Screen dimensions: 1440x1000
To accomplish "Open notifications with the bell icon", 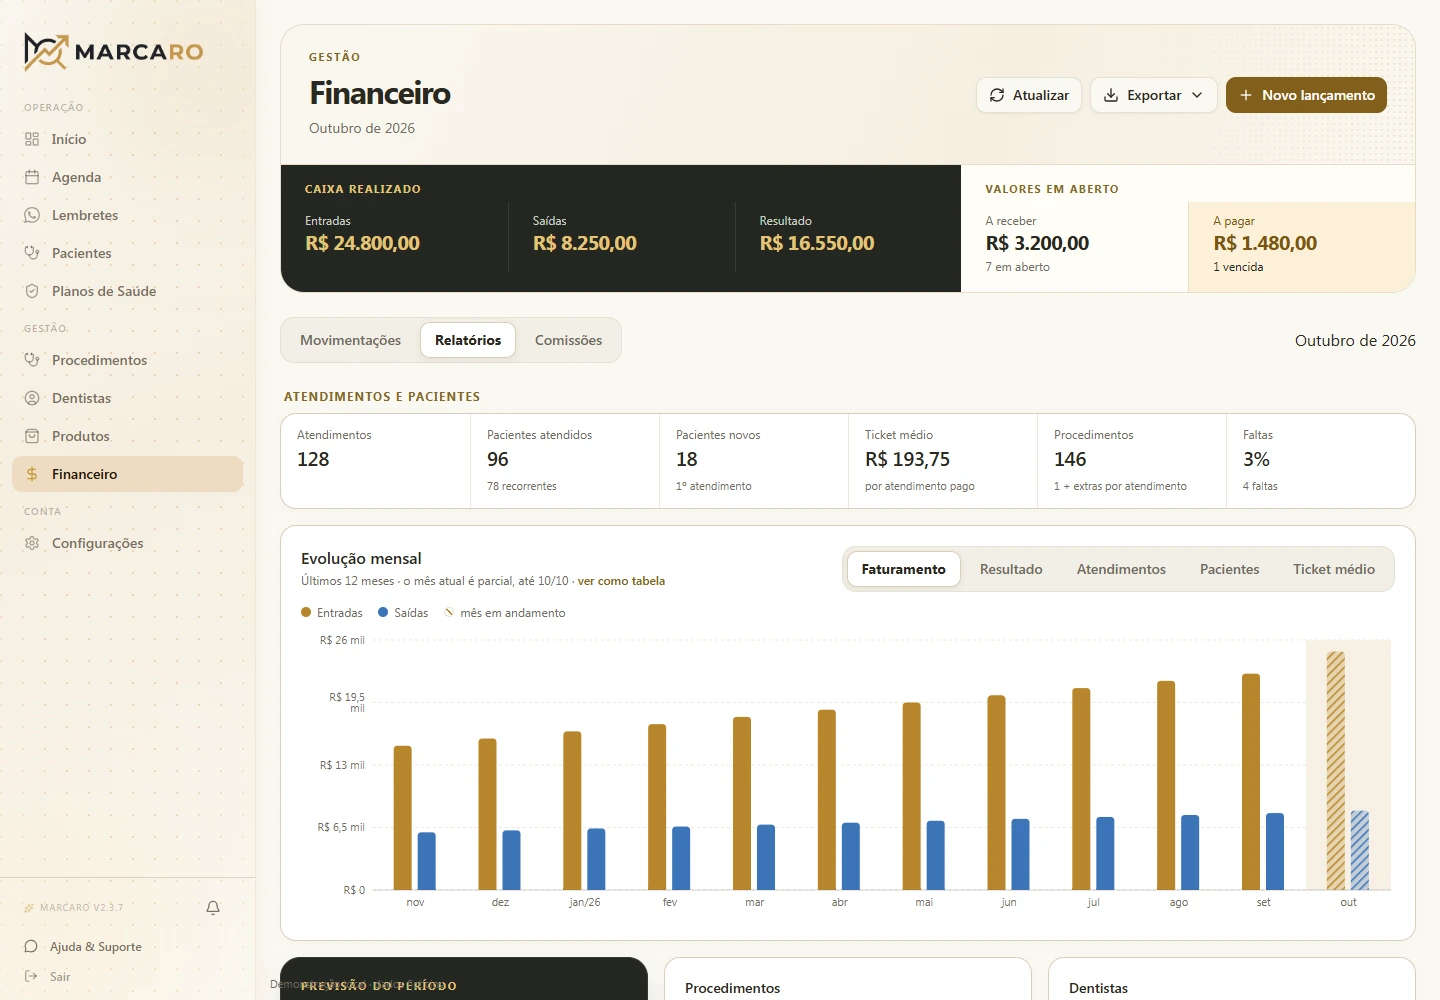I will click(213, 908).
